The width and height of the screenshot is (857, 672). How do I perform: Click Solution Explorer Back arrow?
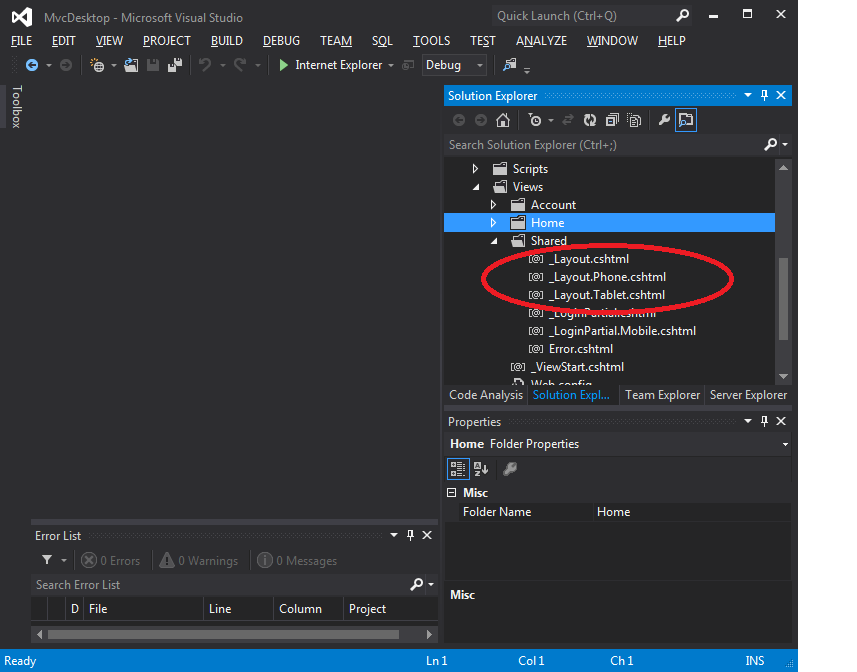(x=459, y=120)
